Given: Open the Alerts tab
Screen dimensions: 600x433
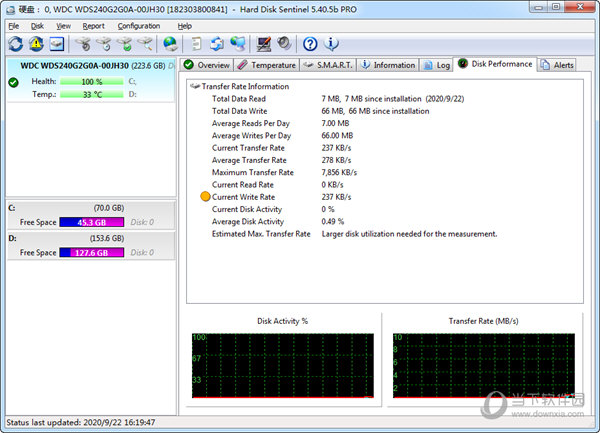Looking at the screenshot, I should [557, 65].
